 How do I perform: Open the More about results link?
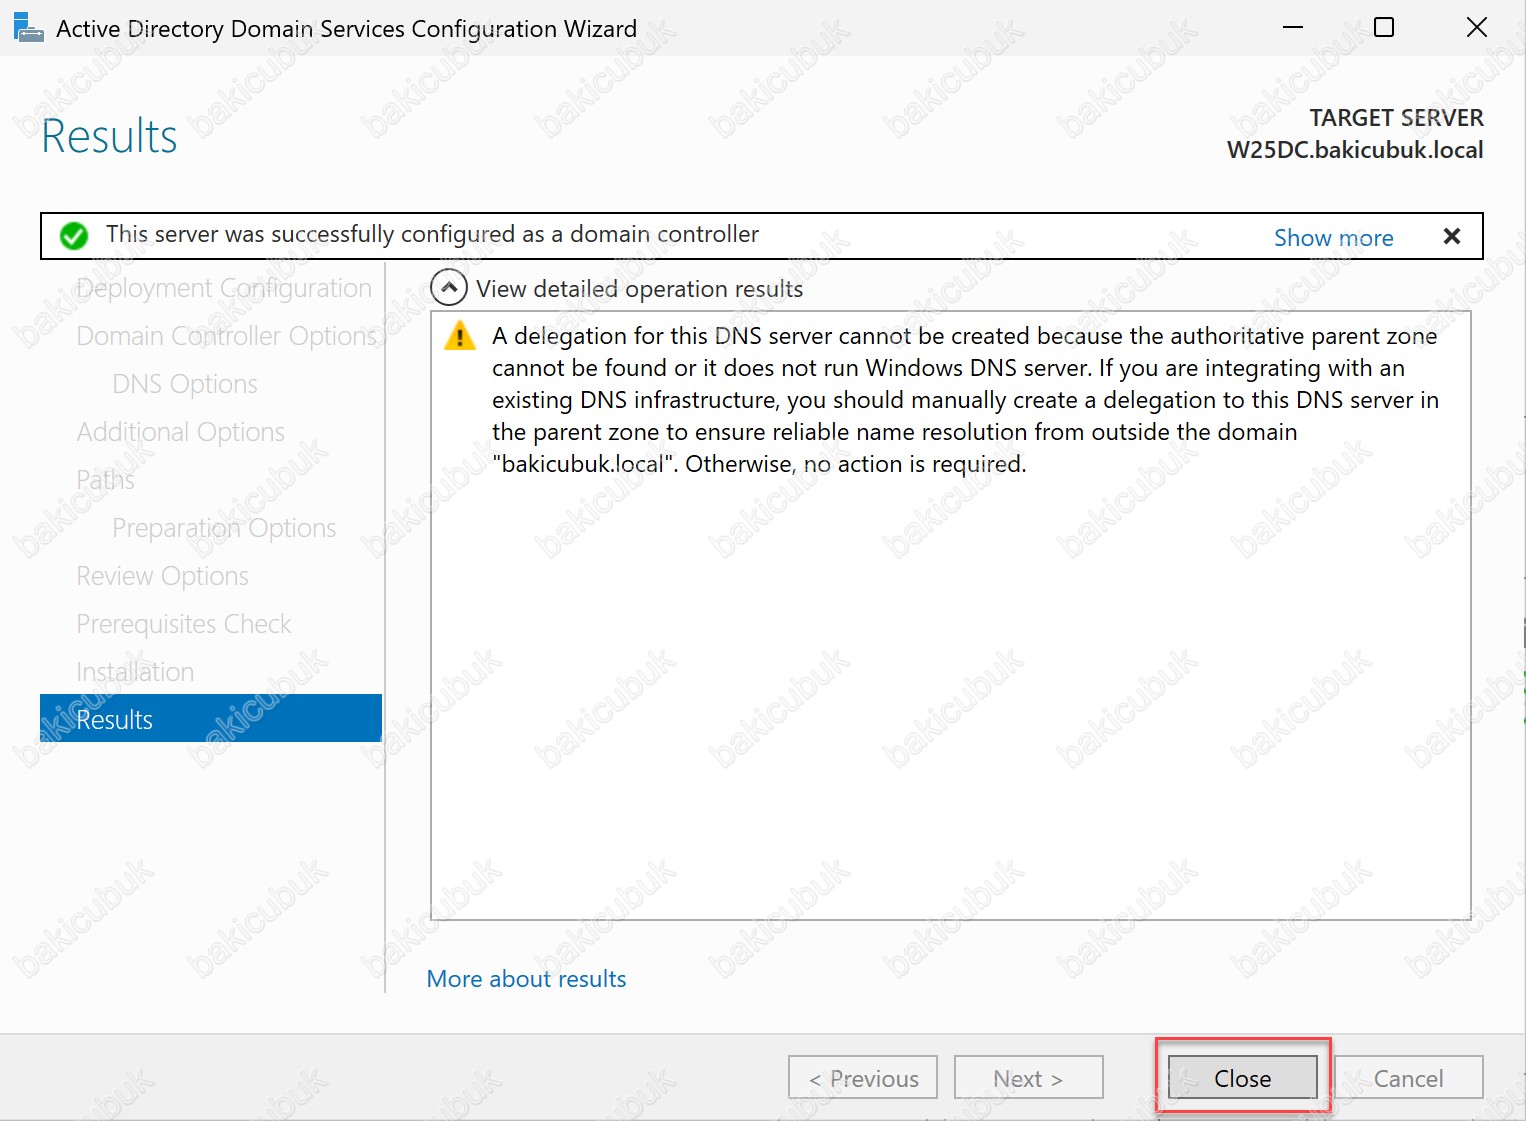click(x=526, y=978)
